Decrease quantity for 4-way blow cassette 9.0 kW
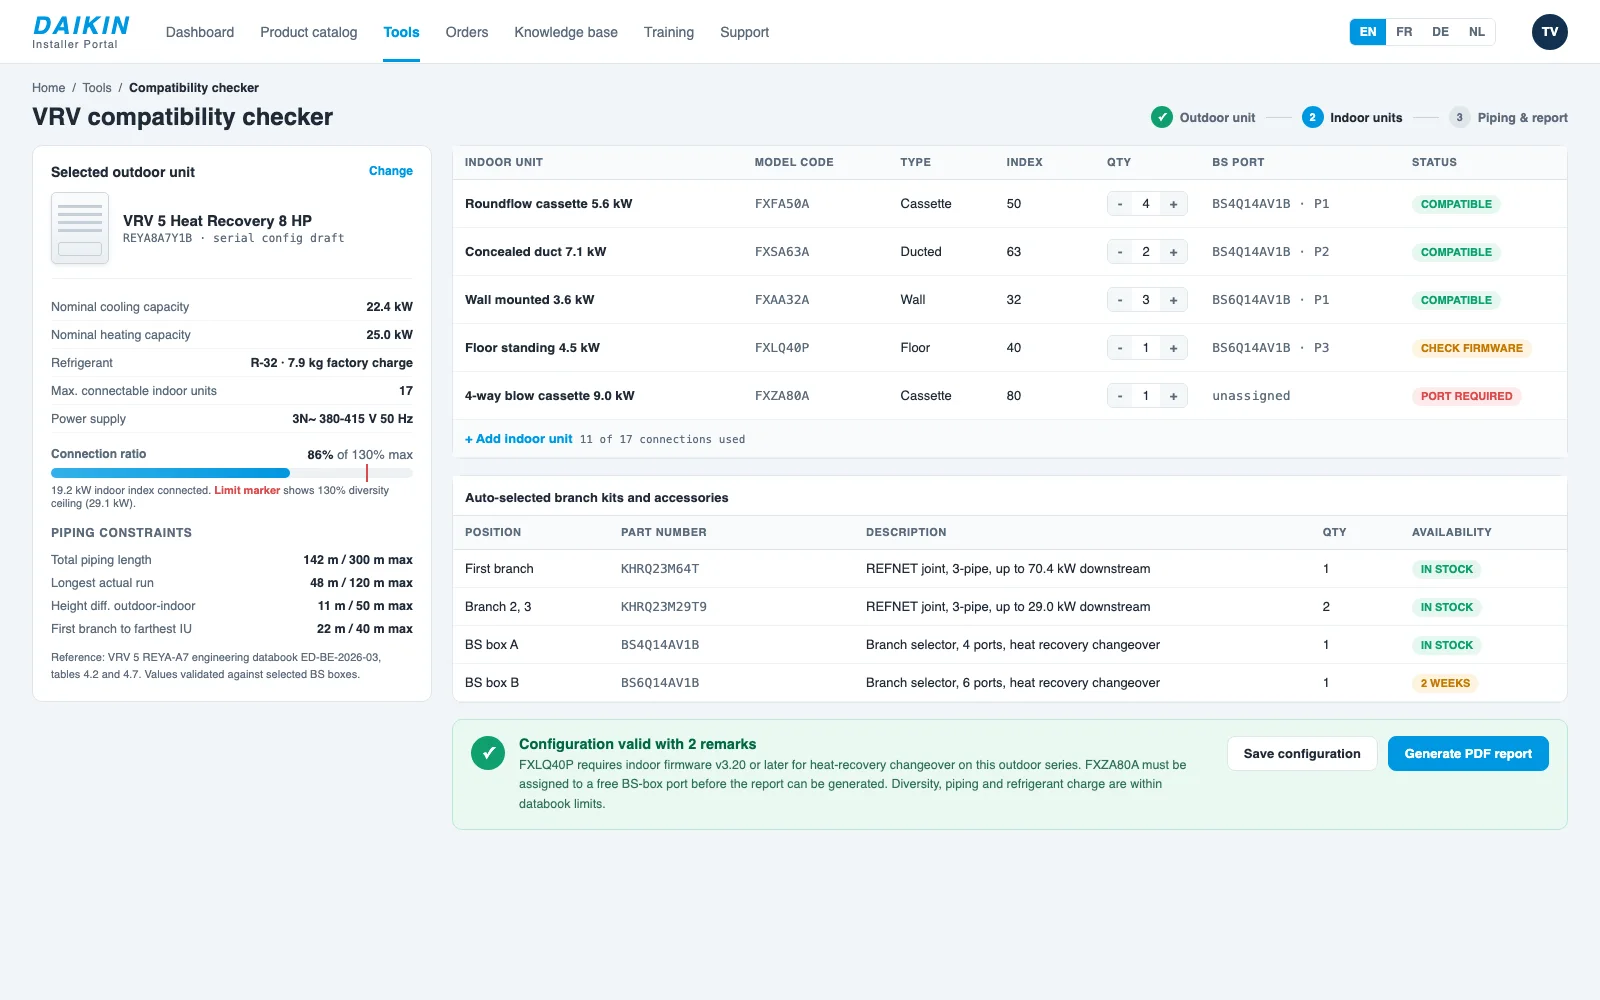This screenshot has height=1000, width=1600. point(1120,396)
